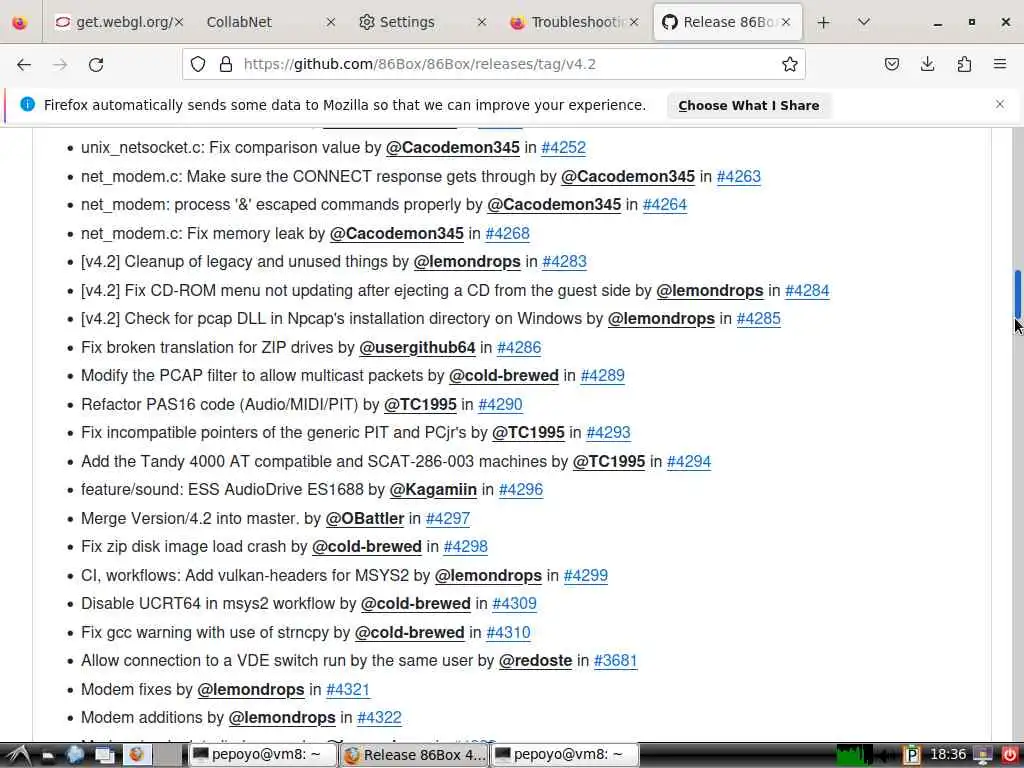Reload the page with the refresh icon
This screenshot has height=768, width=1024.
click(x=96, y=64)
